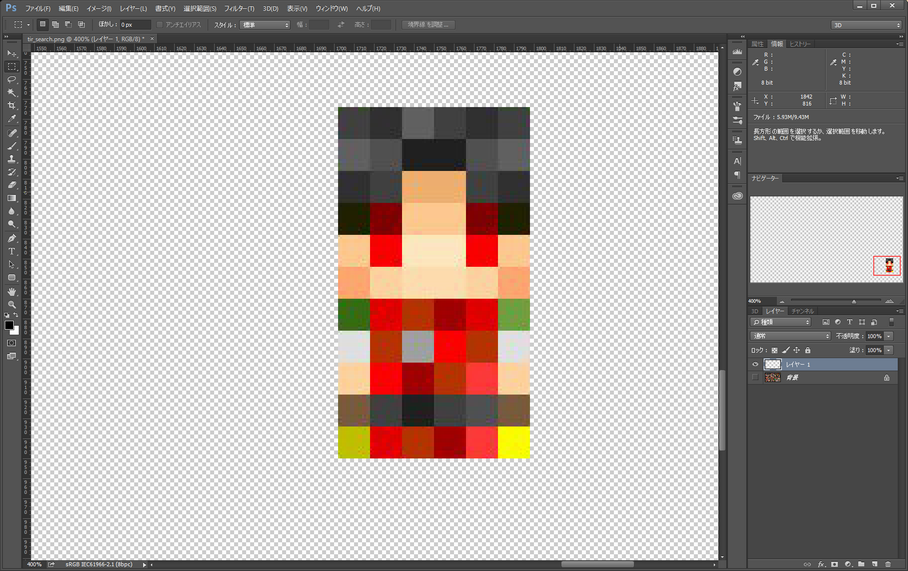The height and width of the screenshot is (571, 908).
Task: Open the Histogram panel icon
Action: tap(737, 52)
